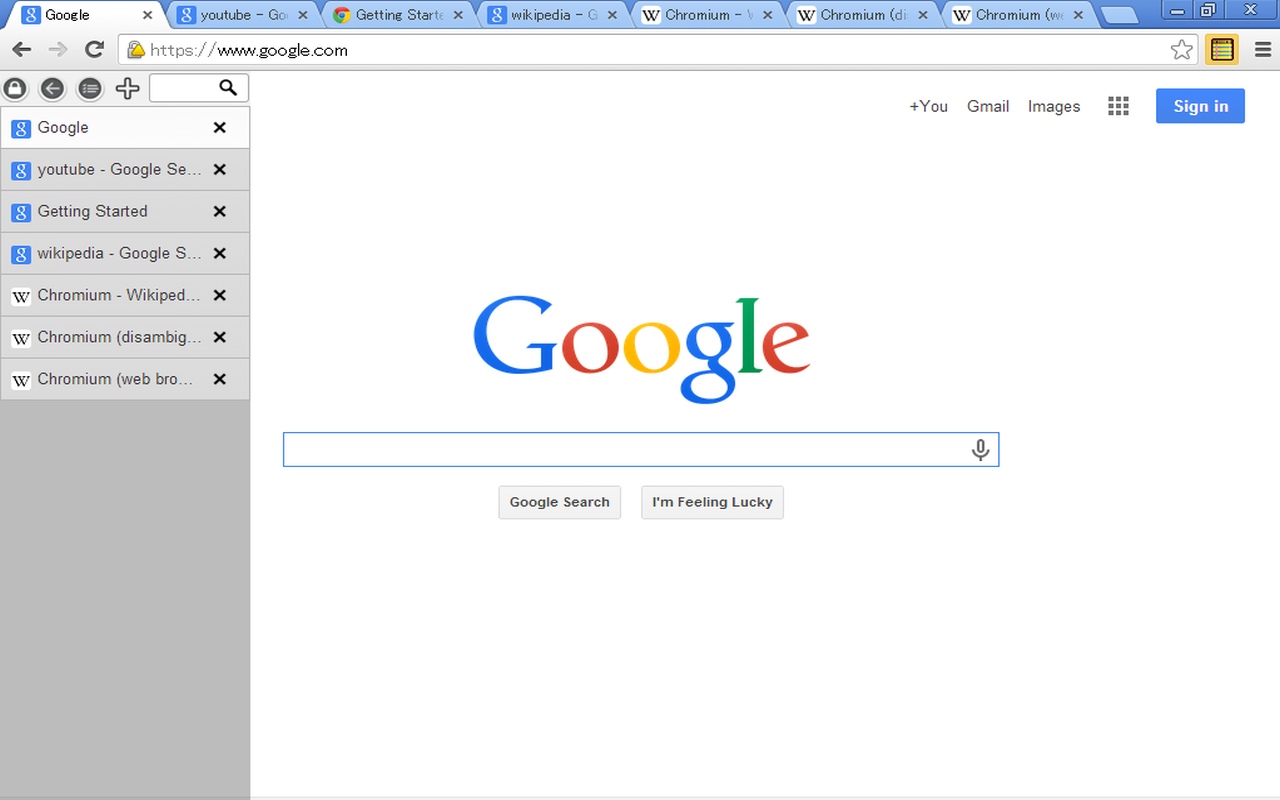Add a new tab with plus icon
The width and height of the screenshot is (1280, 800).
point(127,89)
